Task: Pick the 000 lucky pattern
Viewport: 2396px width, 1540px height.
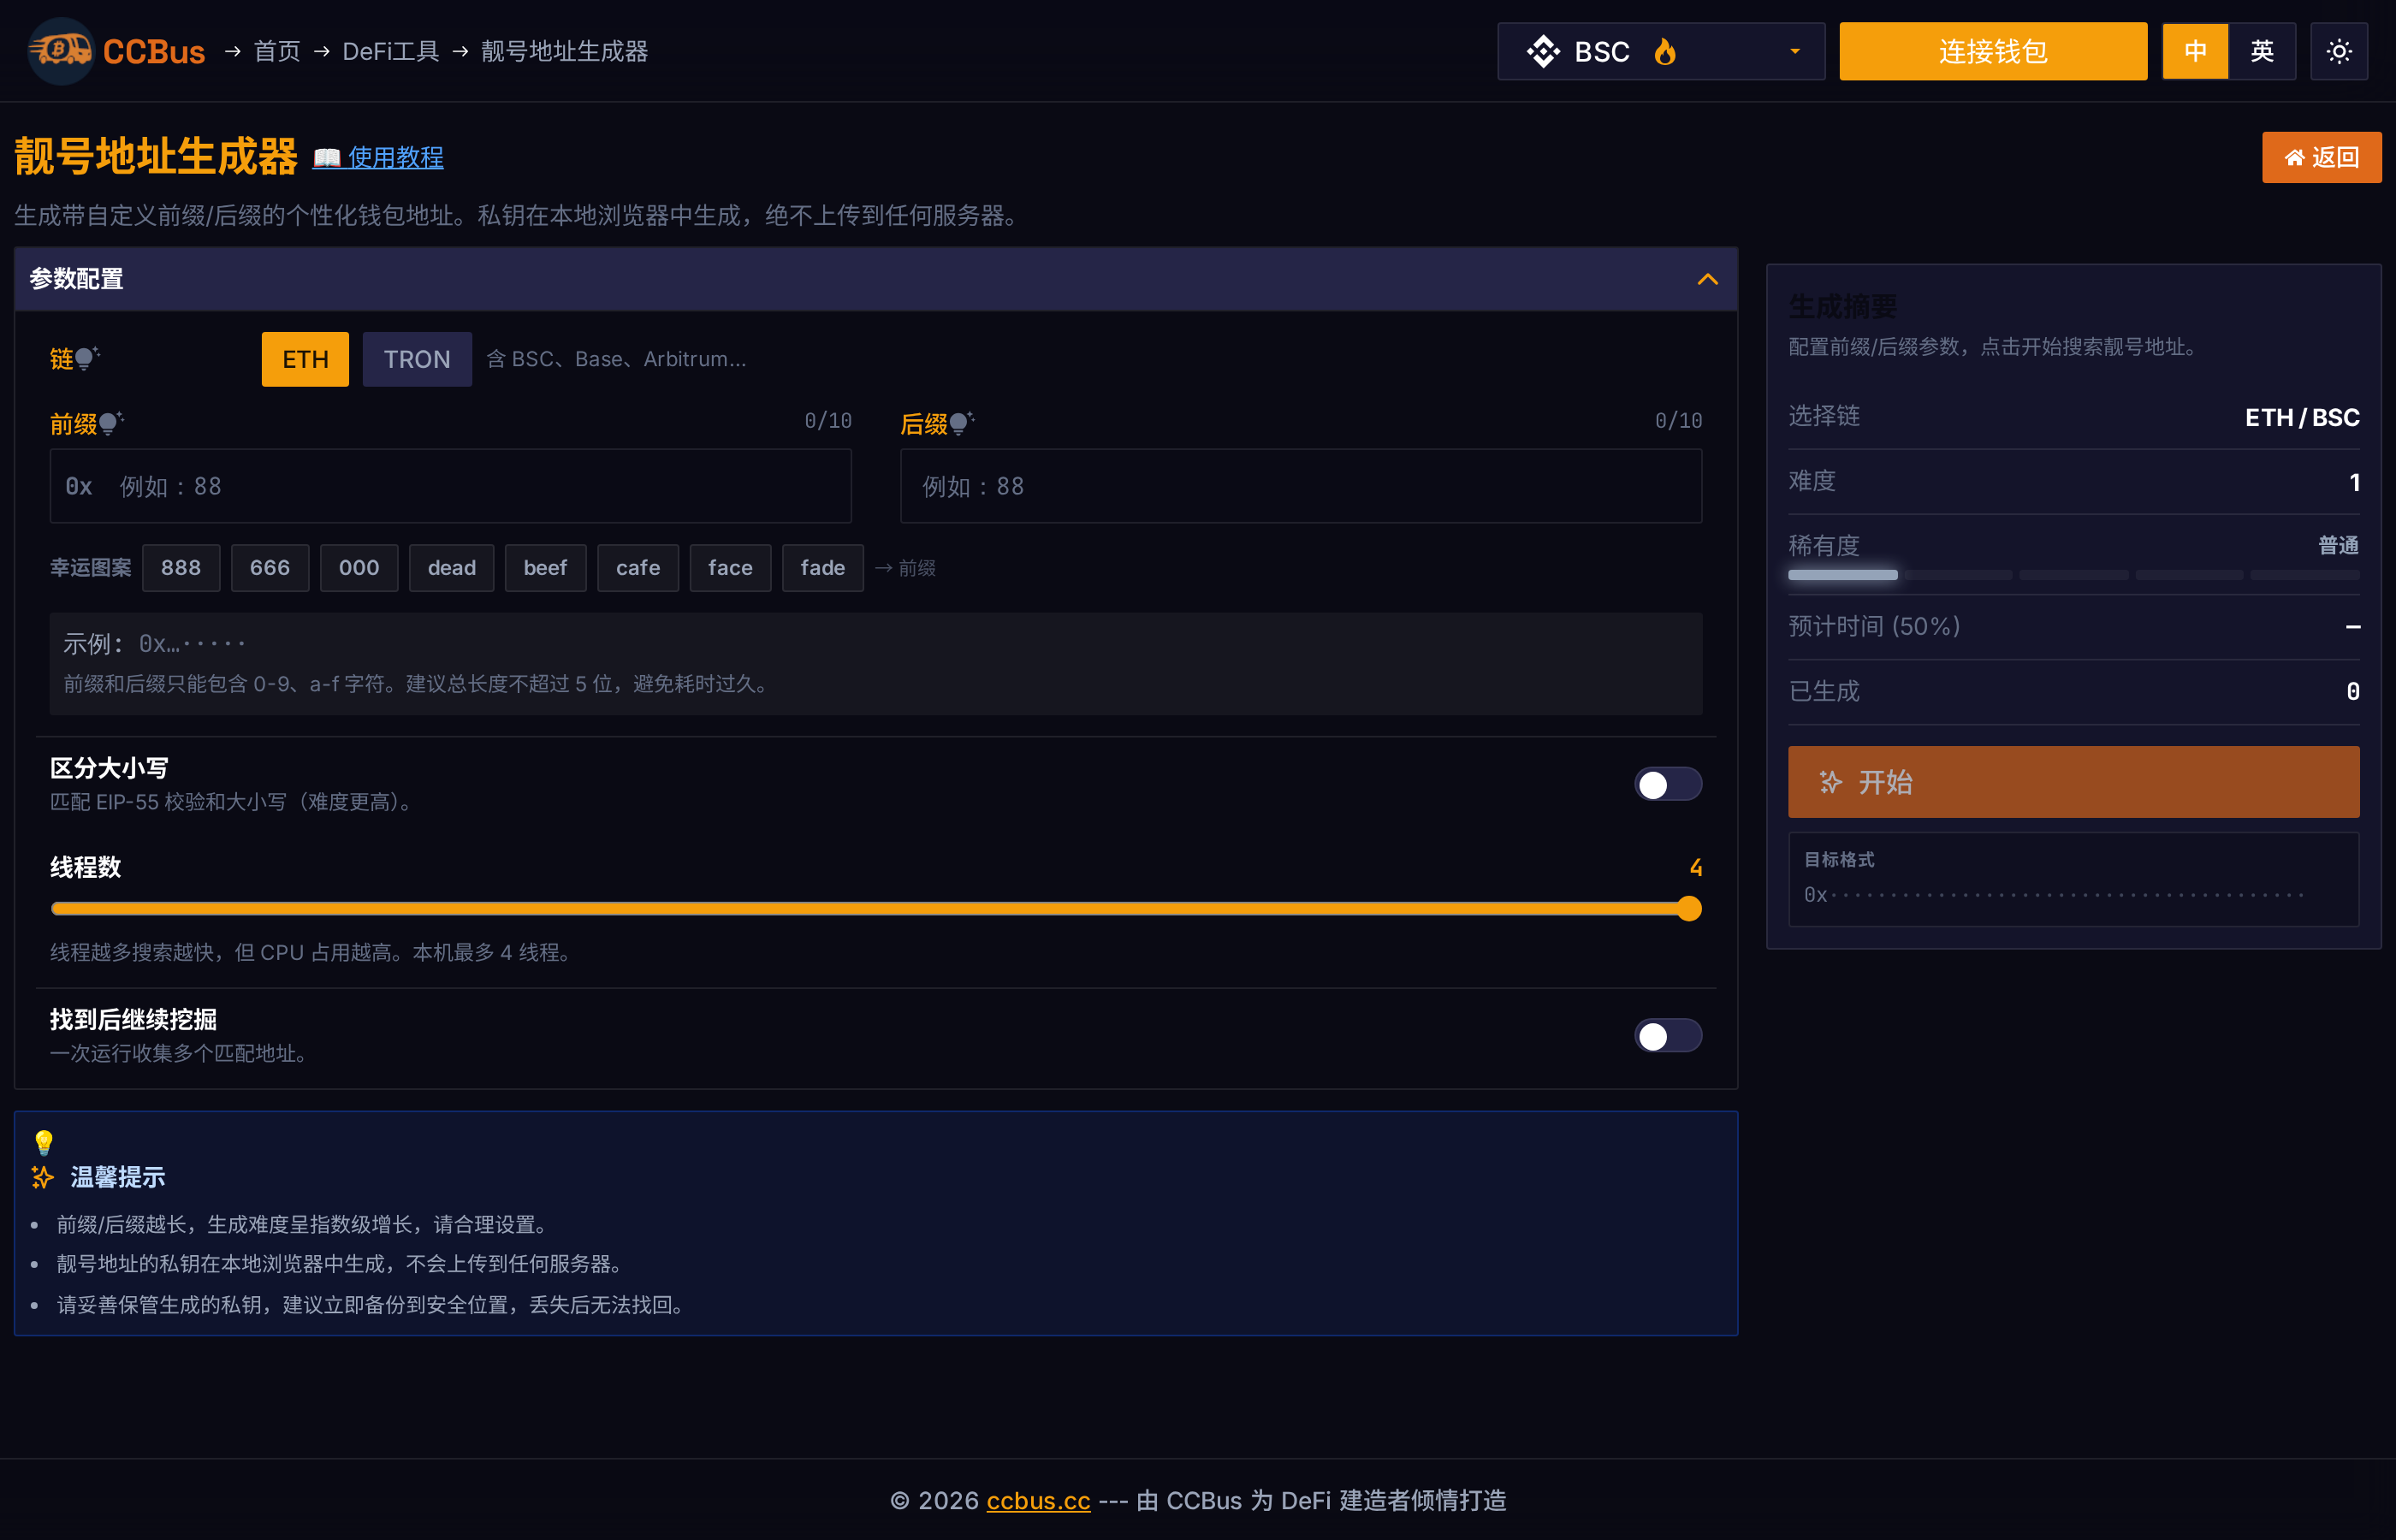Action: (359, 568)
